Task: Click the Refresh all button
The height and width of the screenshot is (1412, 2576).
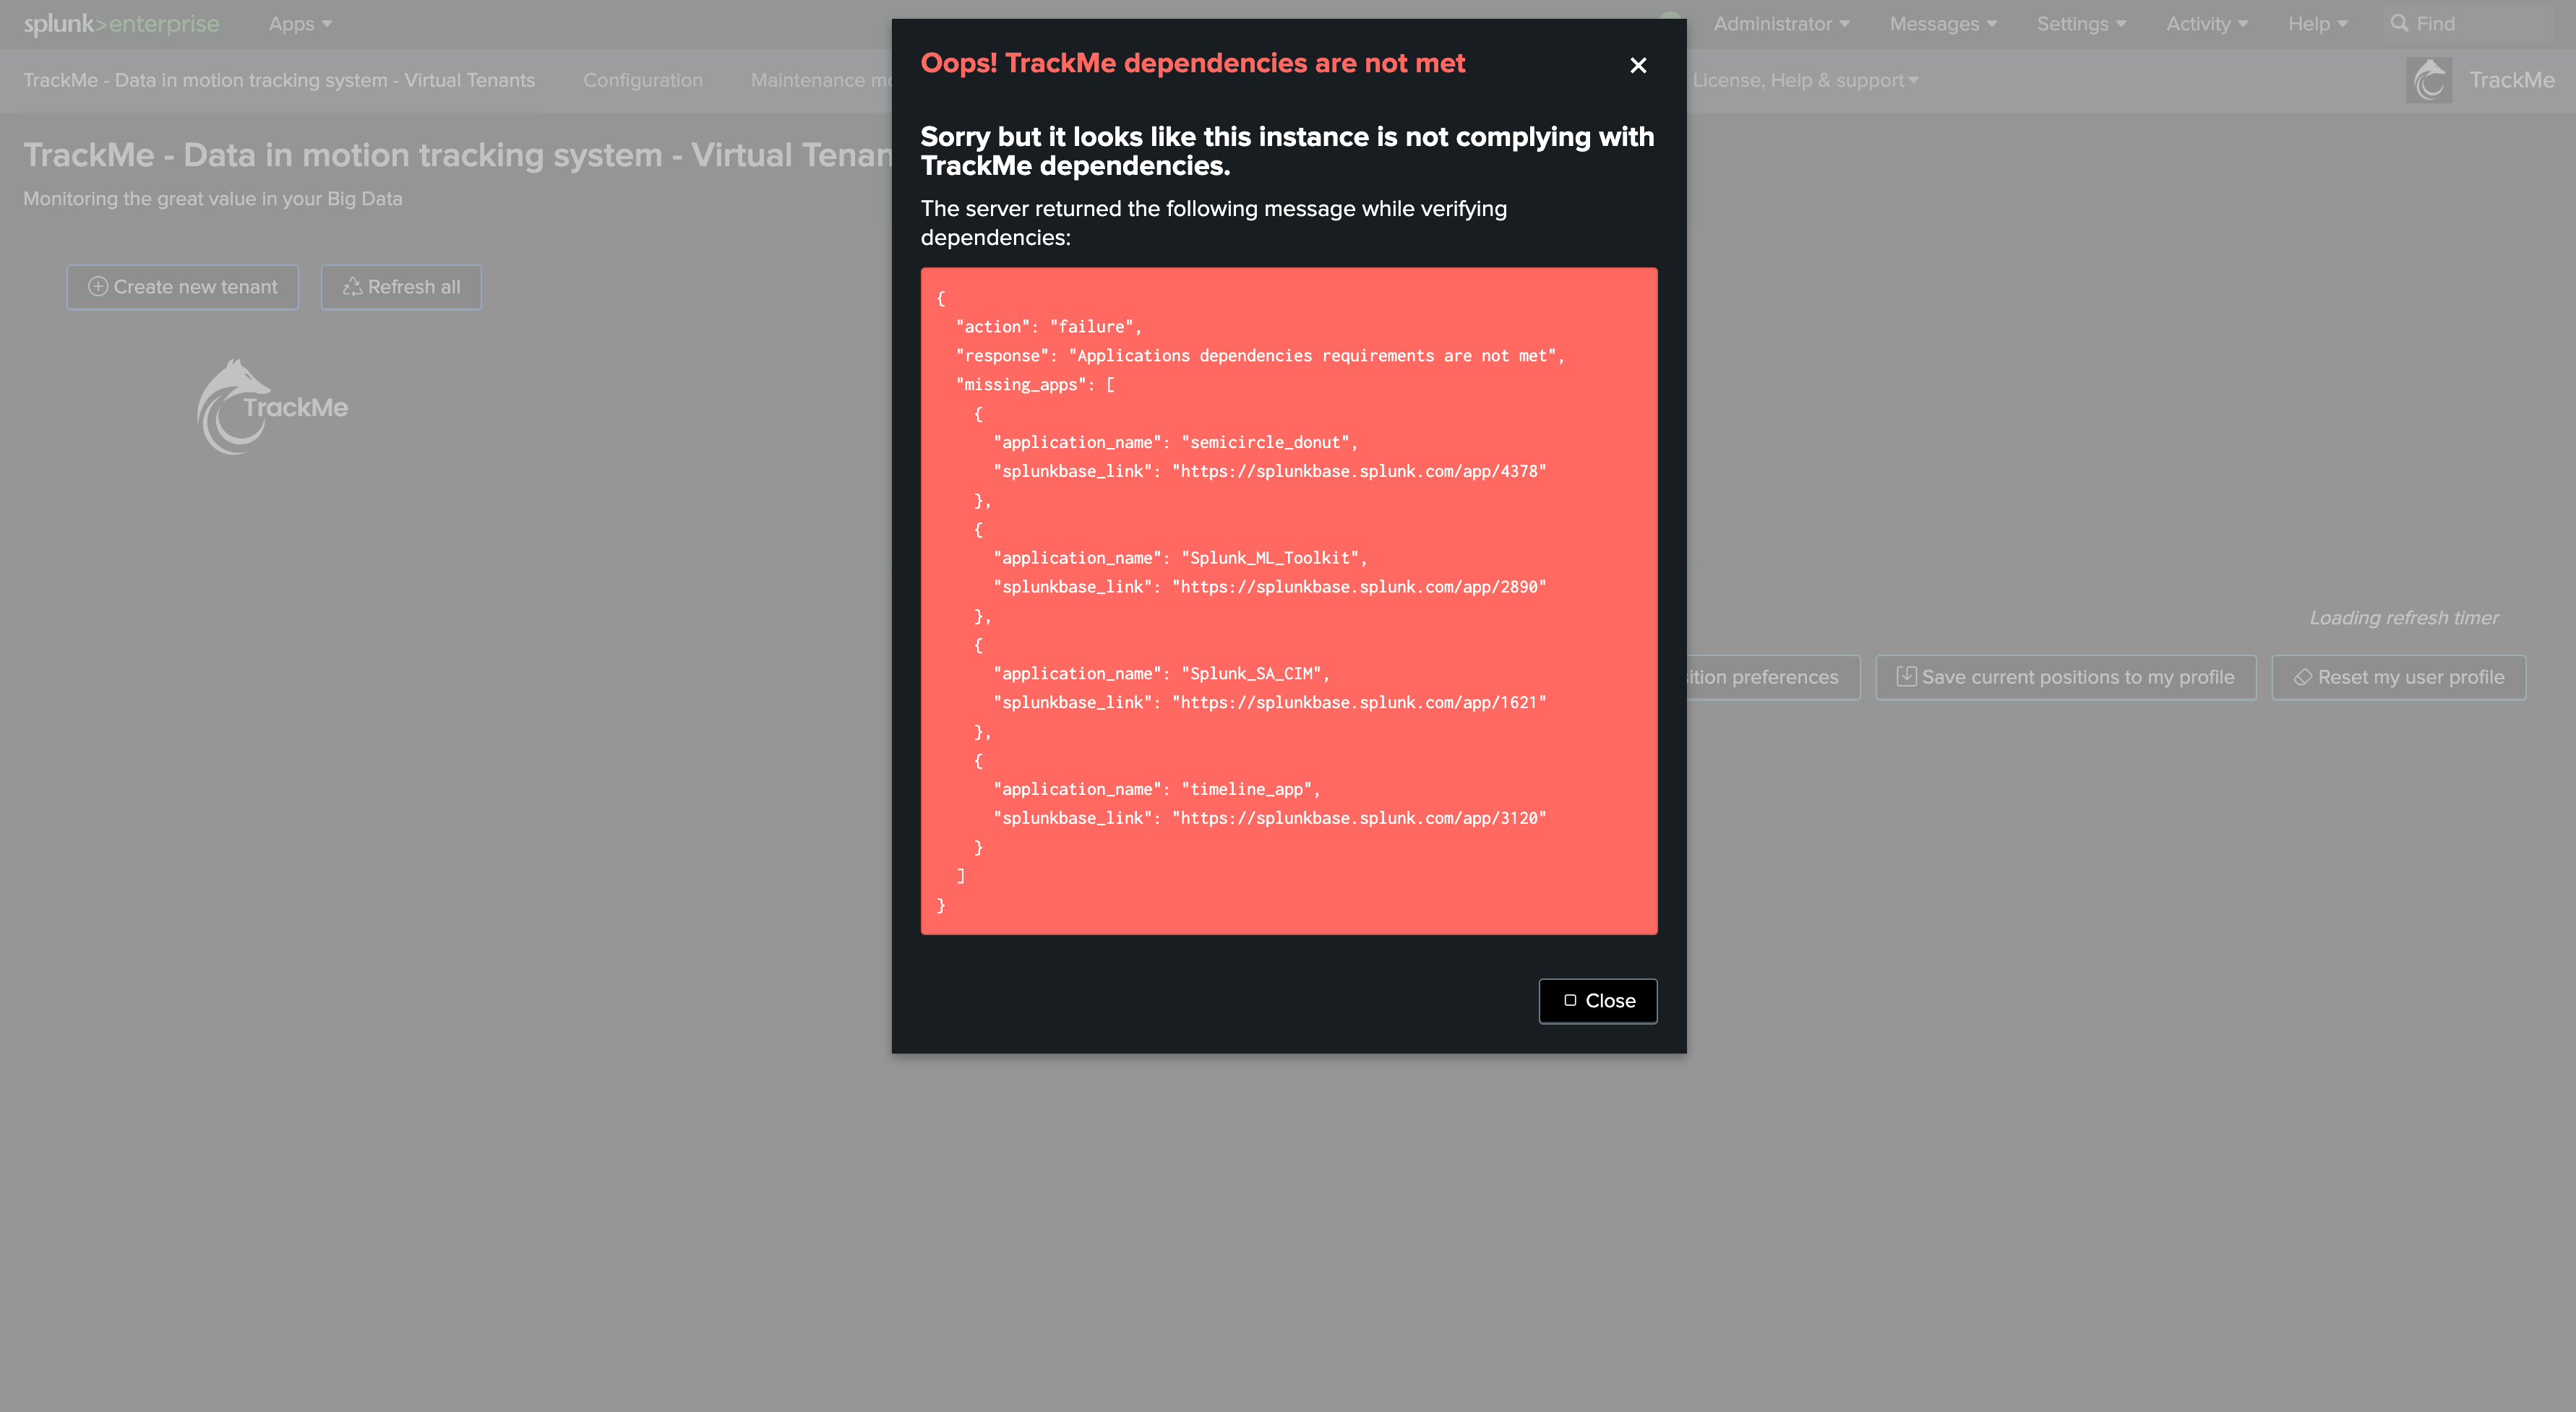Action: [x=401, y=287]
